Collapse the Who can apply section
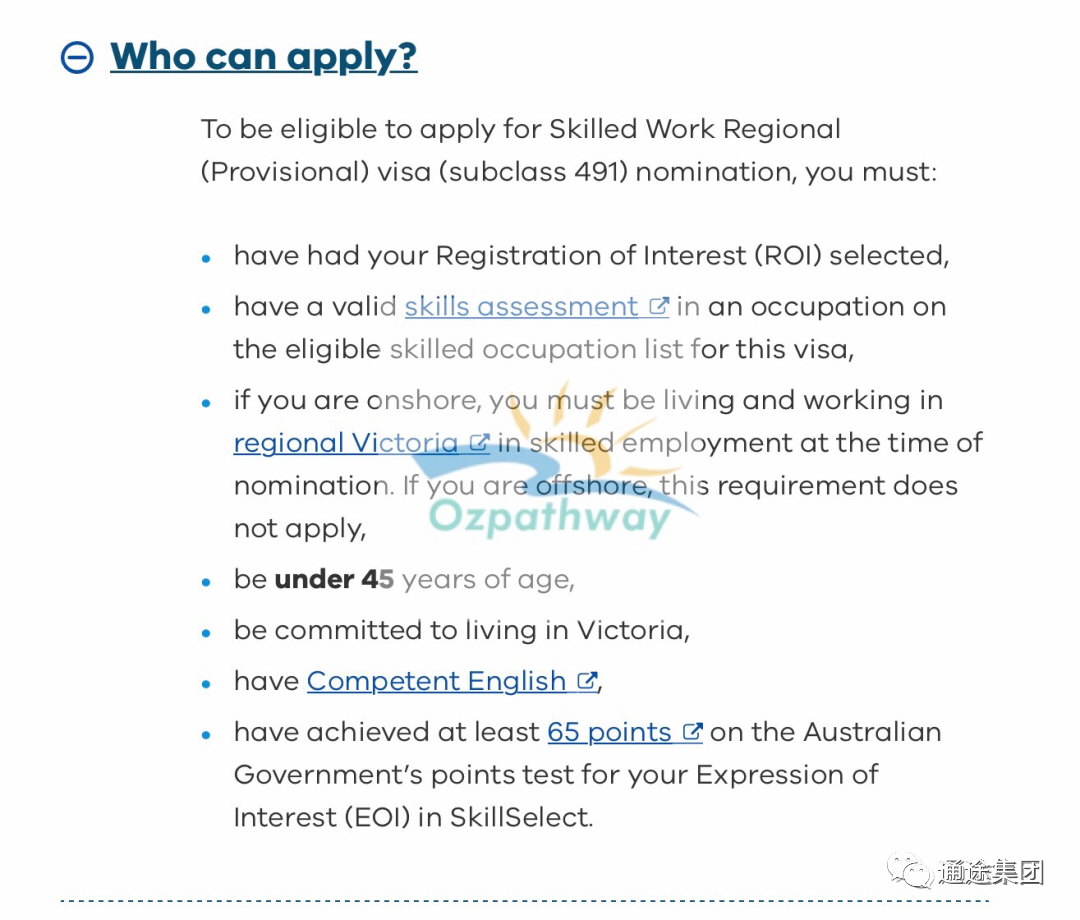Viewport: 1080px width, 920px height. (77, 57)
